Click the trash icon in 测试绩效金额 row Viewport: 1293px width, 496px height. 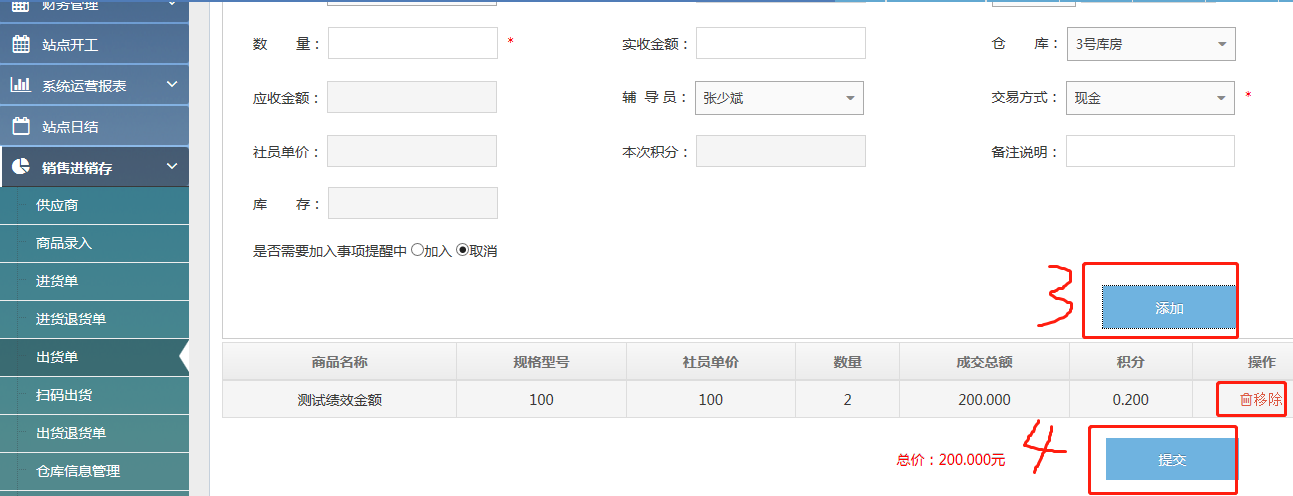1245,400
